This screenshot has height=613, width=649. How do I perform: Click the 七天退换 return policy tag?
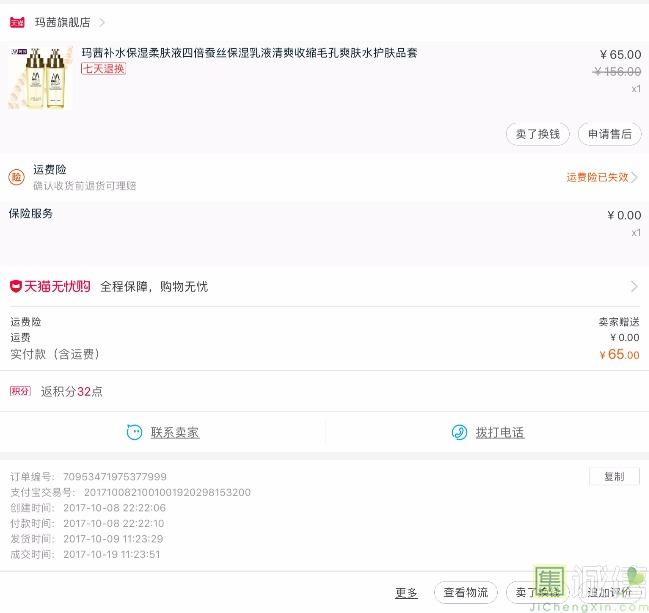pyautogui.click(x=104, y=69)
